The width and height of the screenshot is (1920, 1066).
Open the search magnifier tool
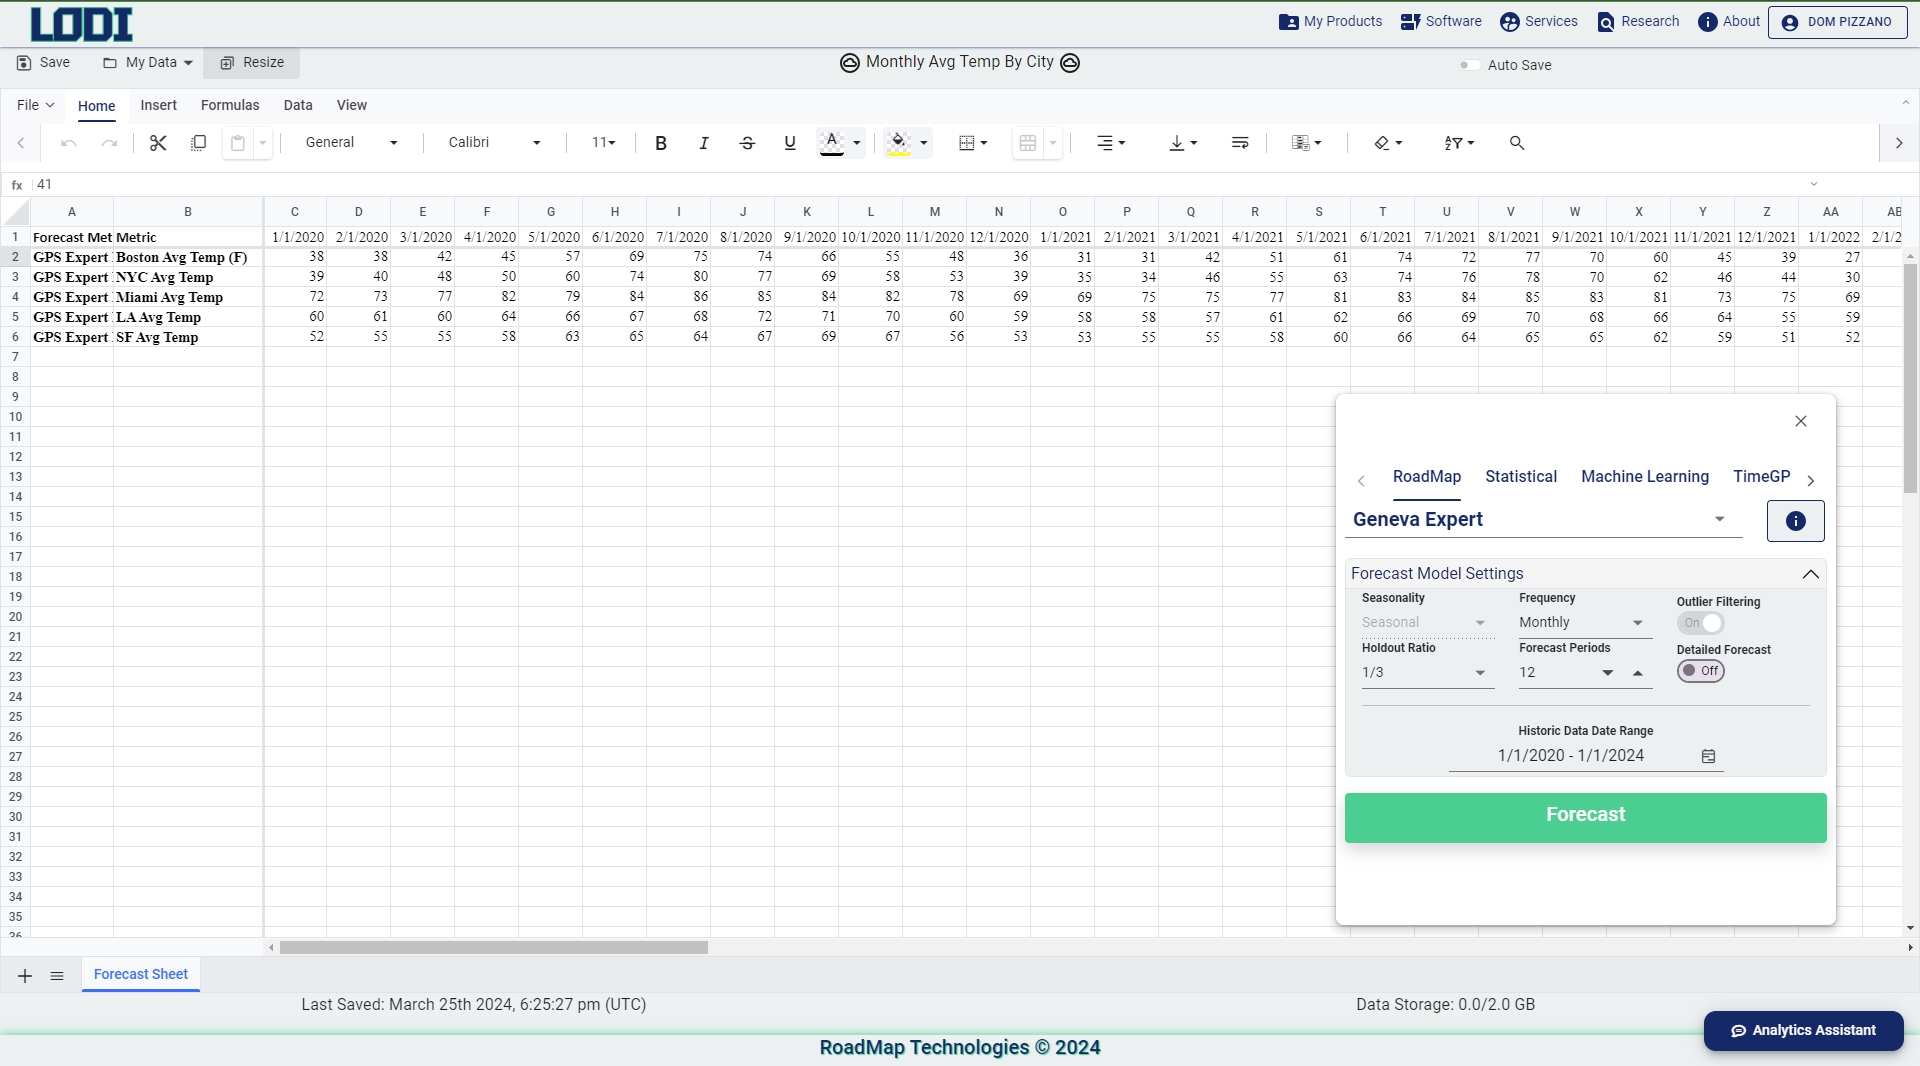coord(1517,143)
